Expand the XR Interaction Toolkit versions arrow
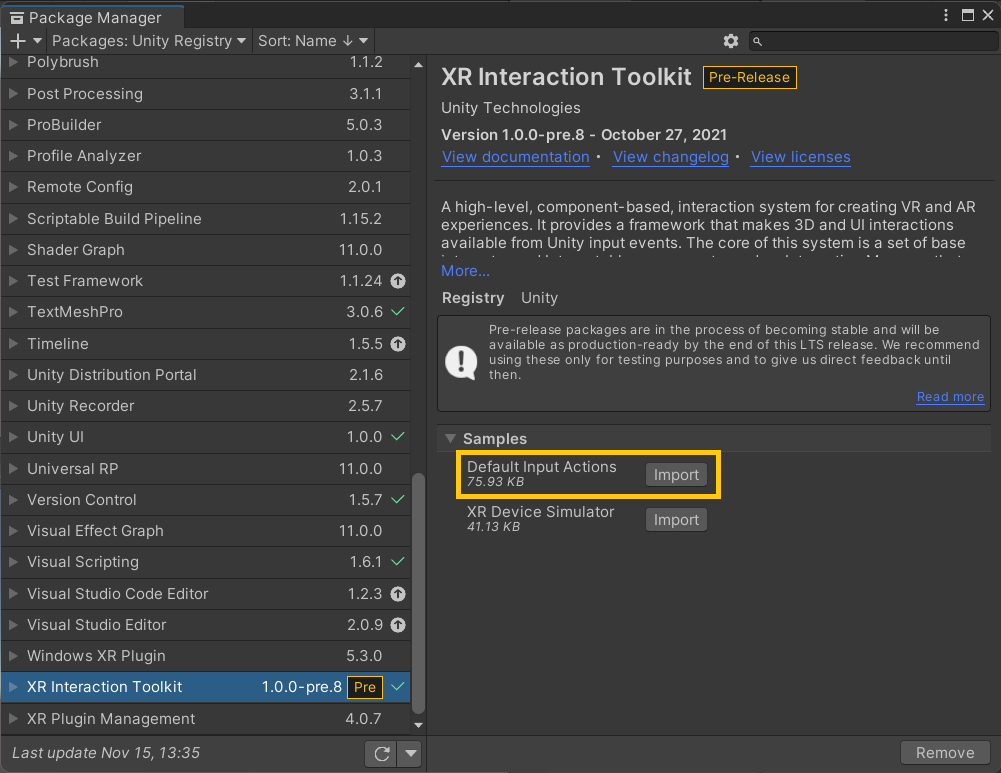1001x773 pixels. click(x=13, y=687)
